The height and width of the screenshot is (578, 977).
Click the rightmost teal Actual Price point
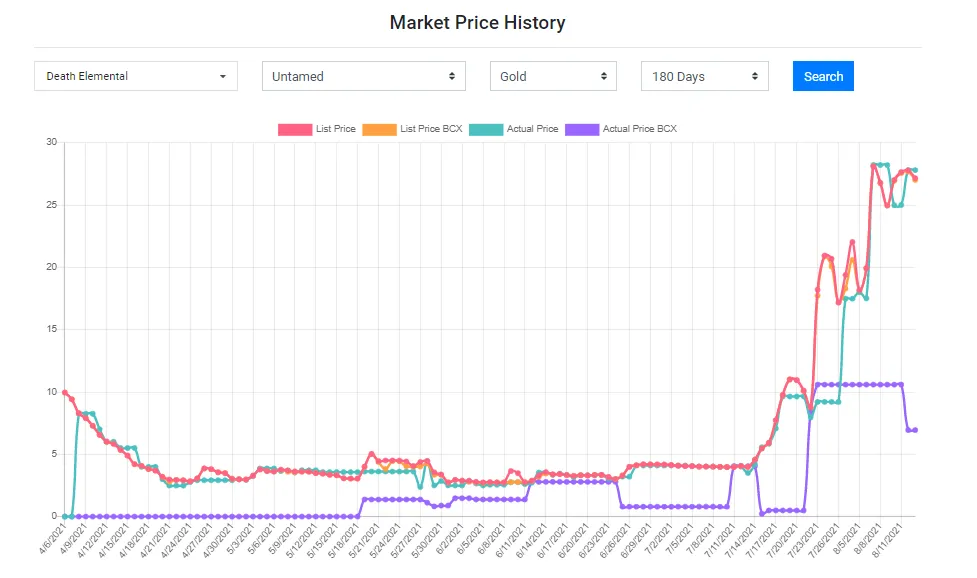[915, 170]
